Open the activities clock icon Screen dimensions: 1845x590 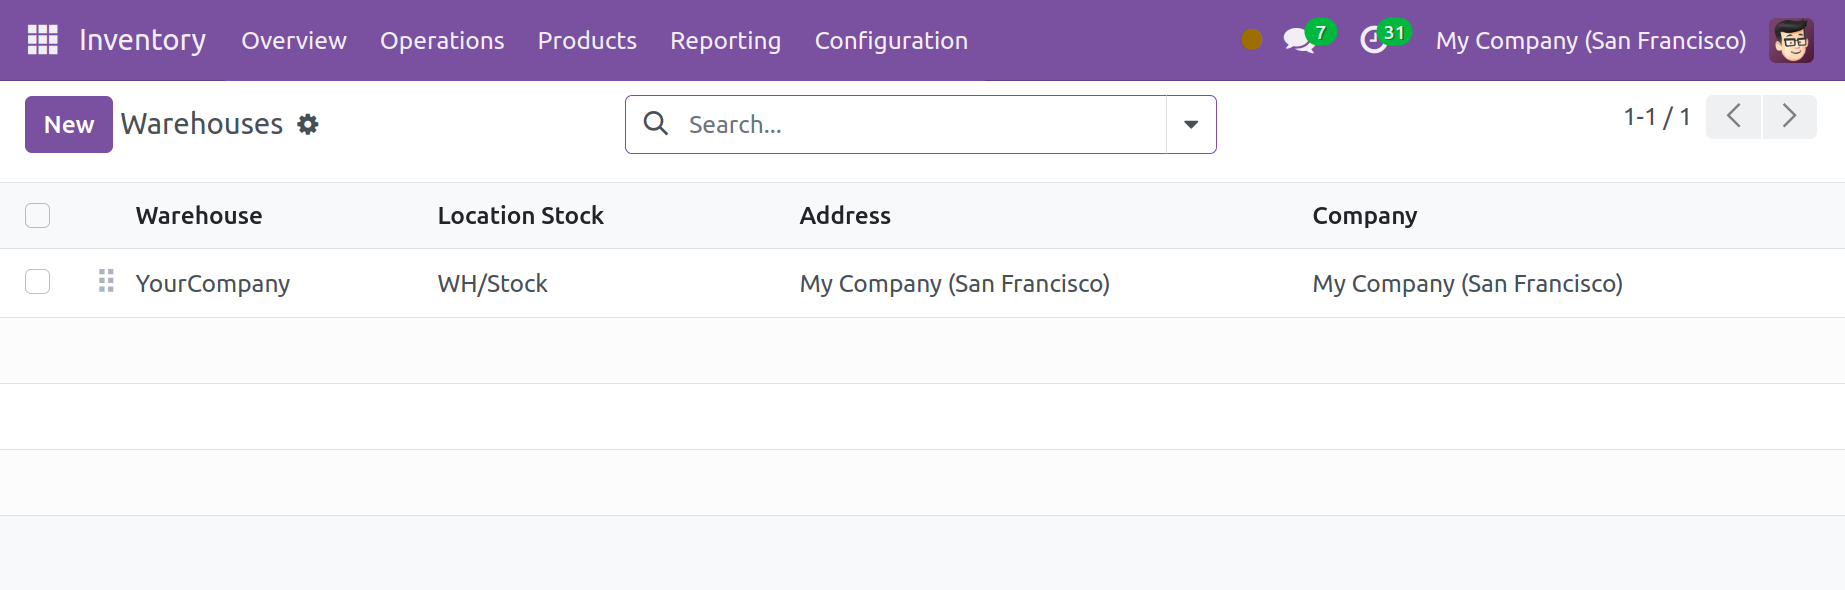[x=1374, y=41]
